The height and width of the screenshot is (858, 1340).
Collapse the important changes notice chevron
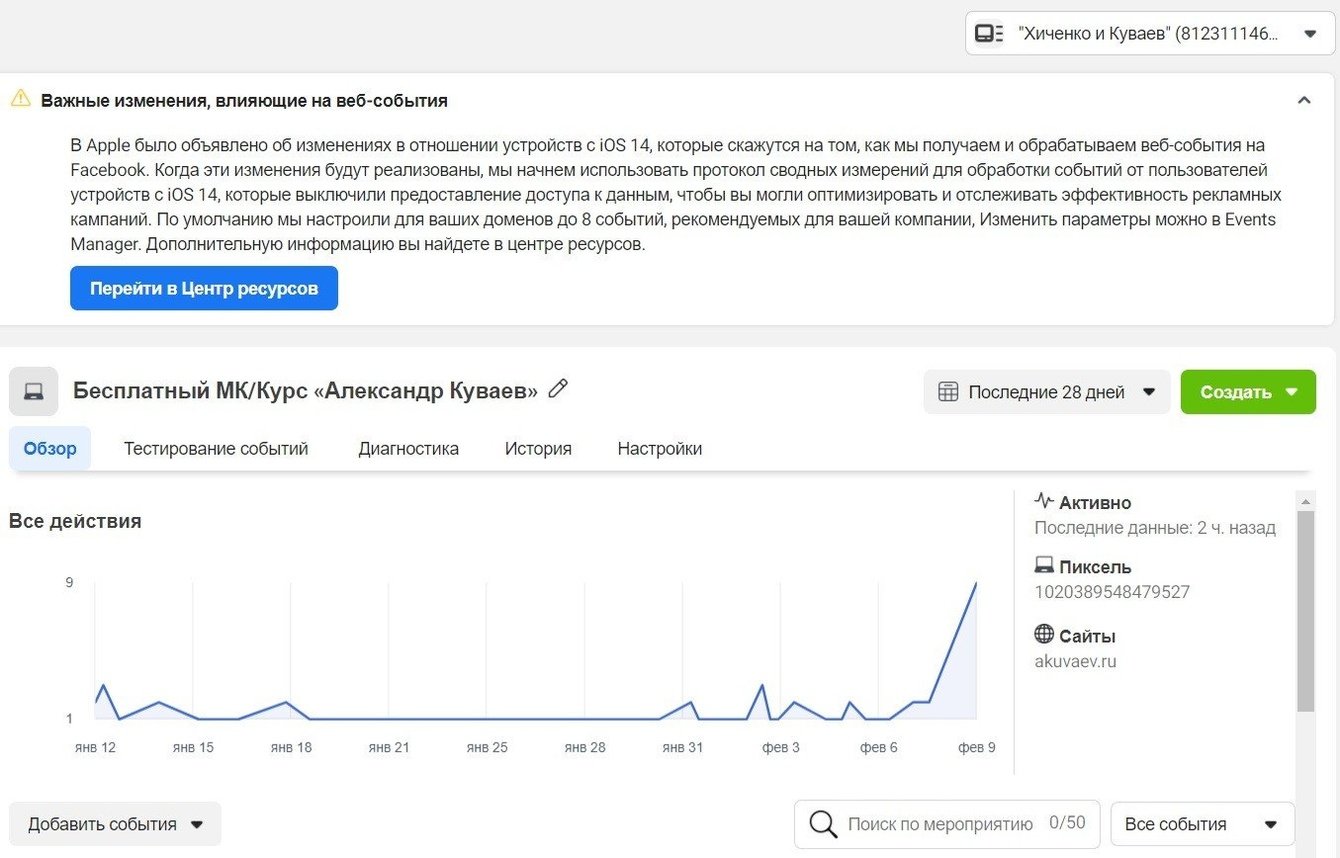pyautogui.click(x=1304, y=100)
